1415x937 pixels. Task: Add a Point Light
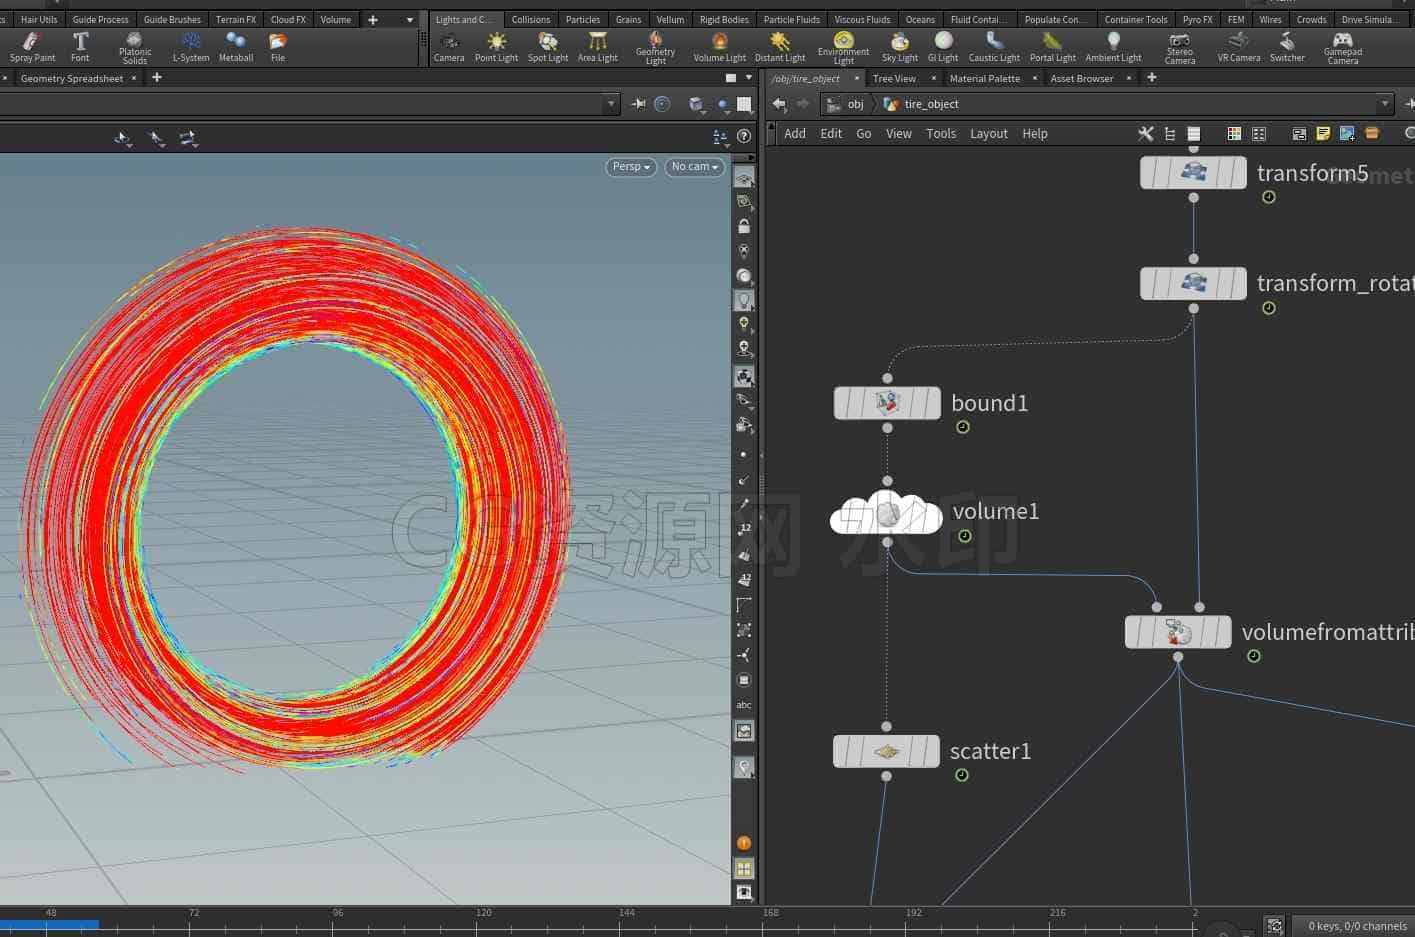click(x=496, y=47)
